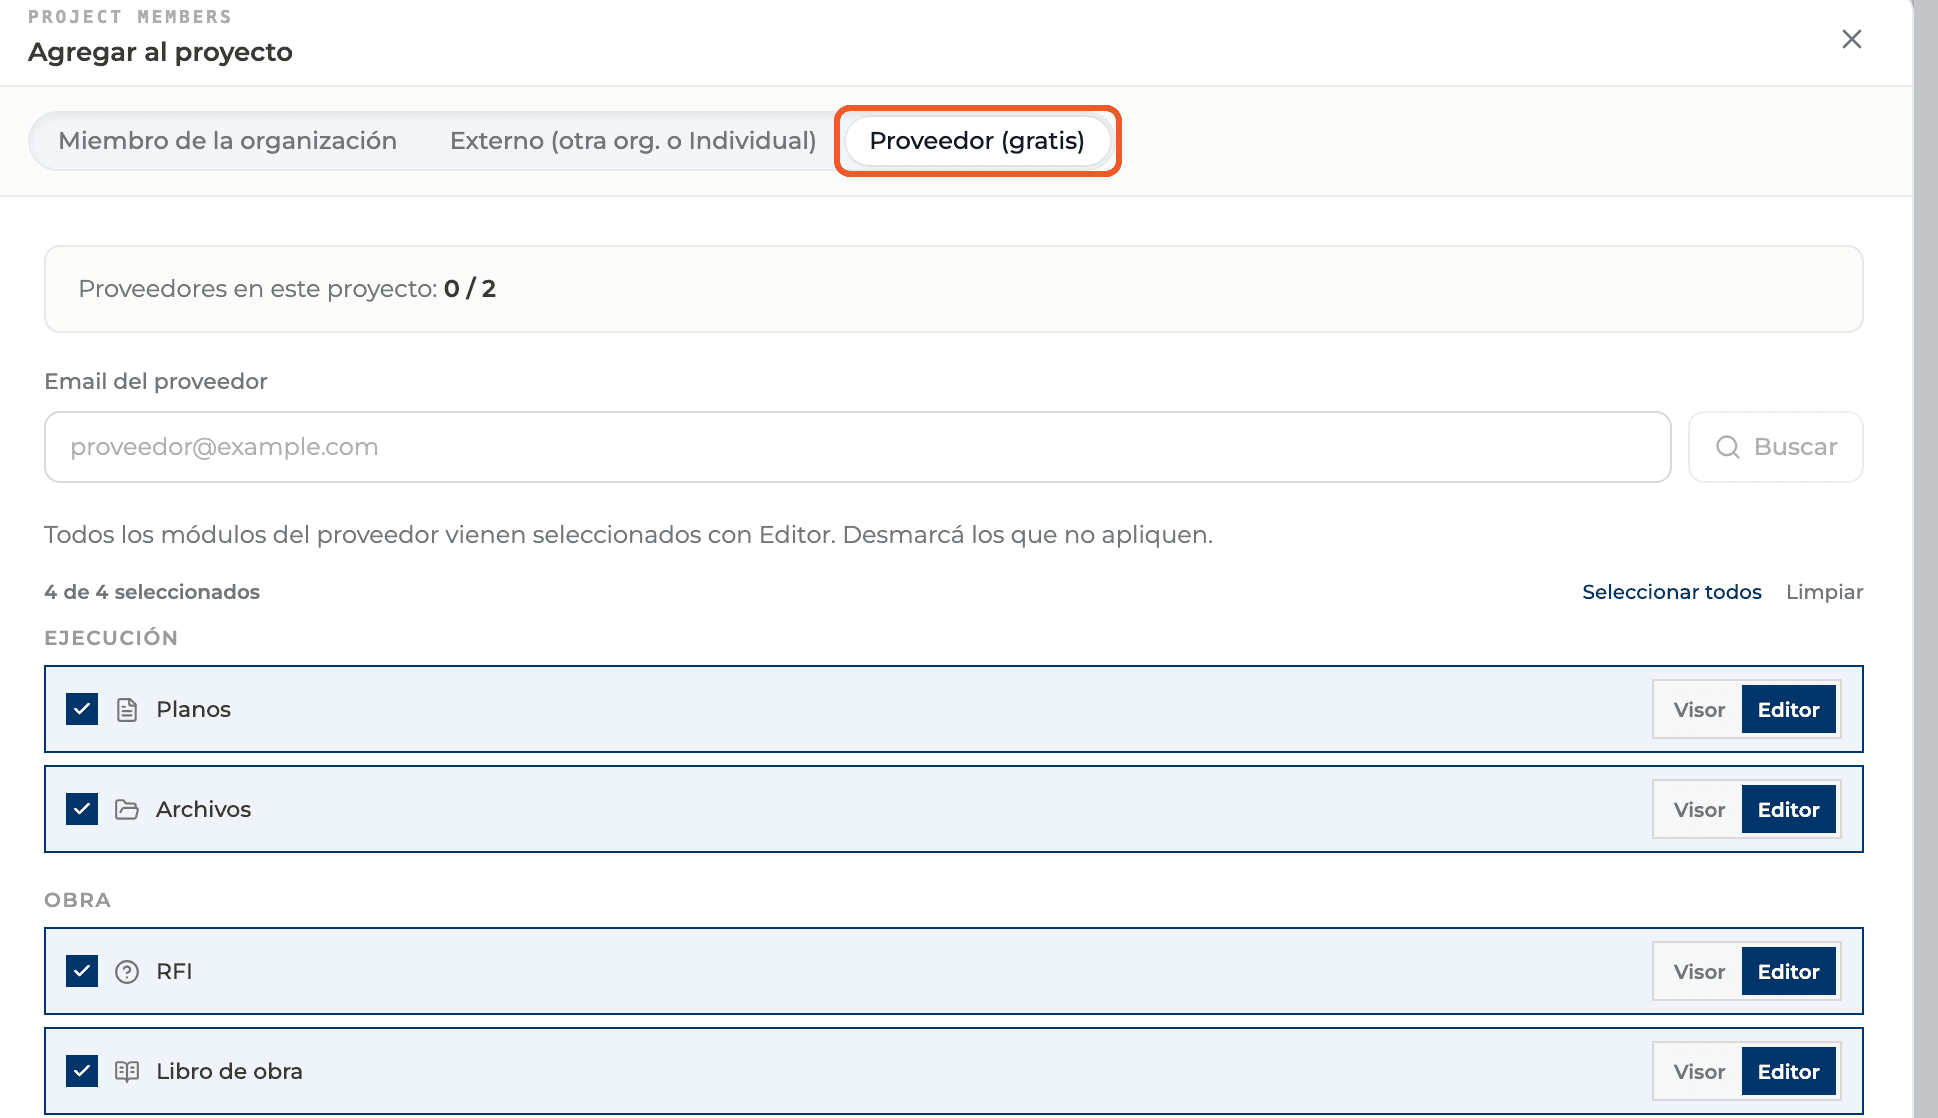Switch to Externo (otra org. o Individual) tab
The height and width of the screenshot is (1118, 1938).
click(633, 141)
